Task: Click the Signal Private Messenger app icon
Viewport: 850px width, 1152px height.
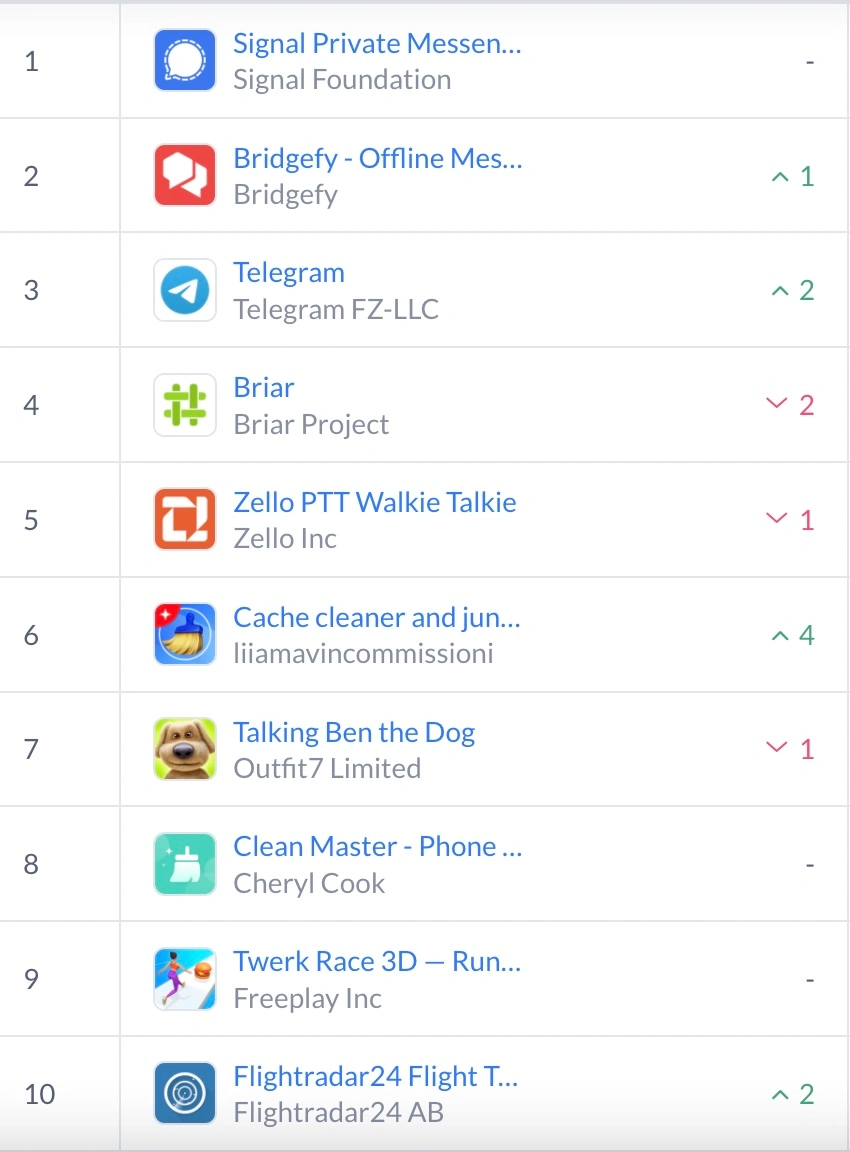Action: click(185, 61)
